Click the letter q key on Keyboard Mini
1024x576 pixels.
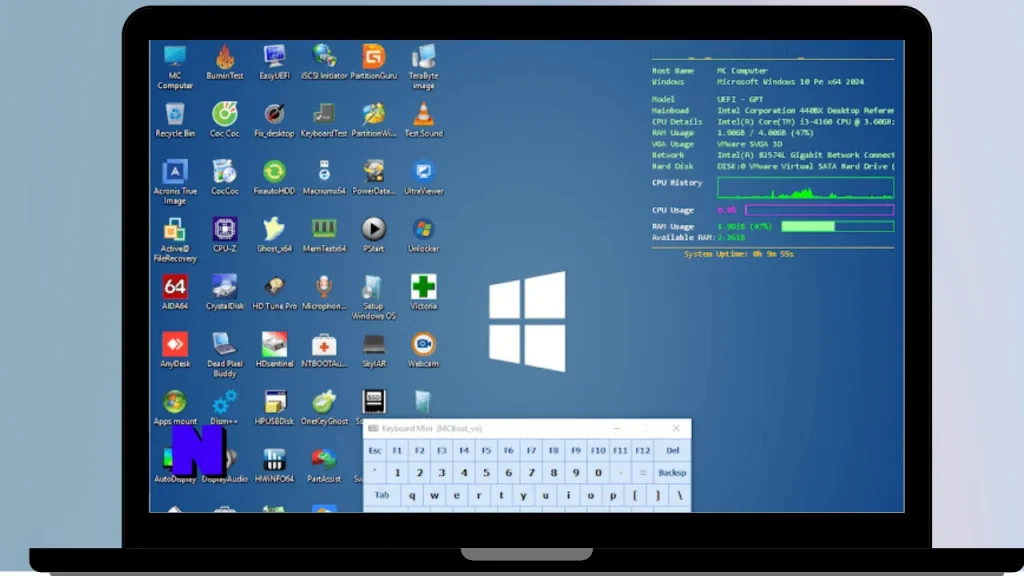point(412,496)
